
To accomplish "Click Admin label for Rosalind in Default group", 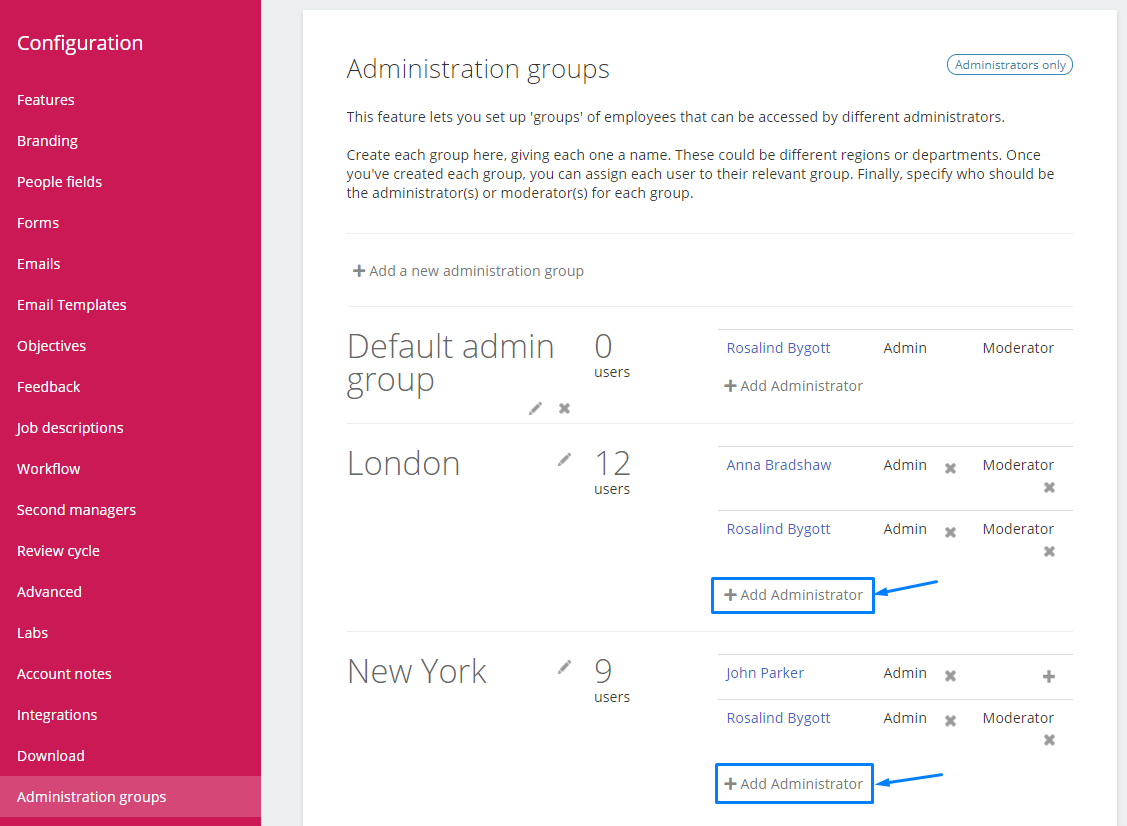I will click(x=905, y=348).
